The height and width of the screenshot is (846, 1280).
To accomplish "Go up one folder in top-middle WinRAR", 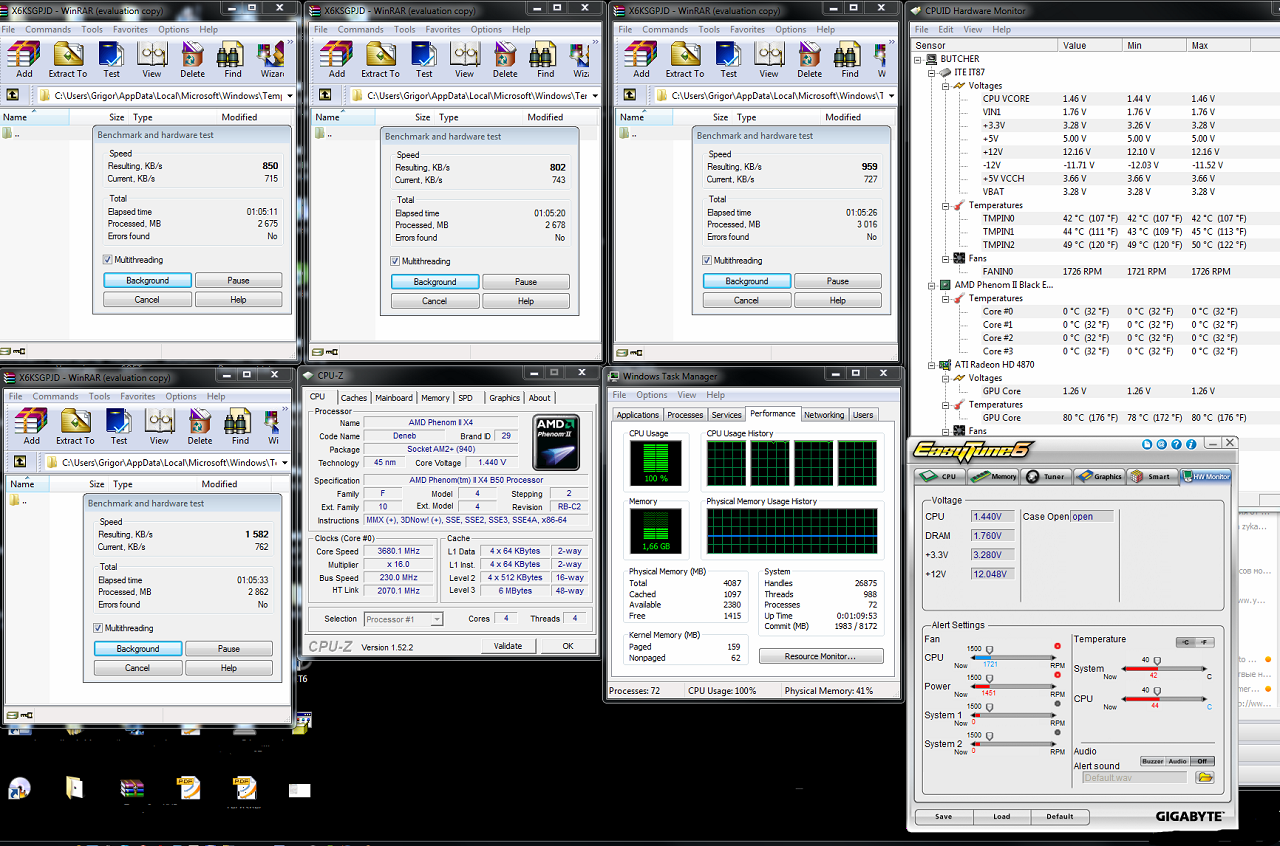I will [325, 95].
